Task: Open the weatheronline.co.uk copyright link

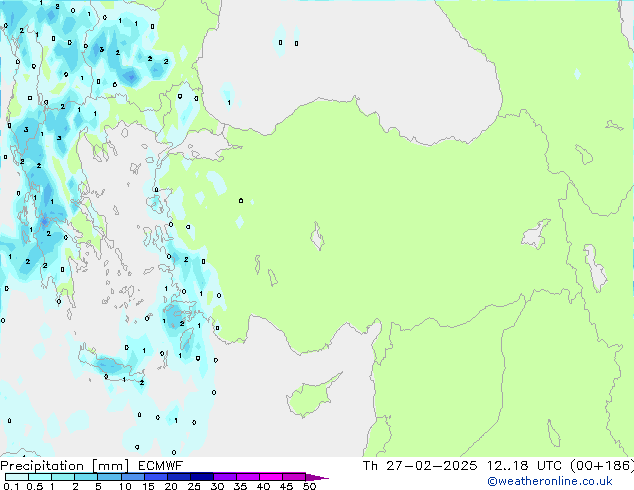Action: tap(549, 481)
